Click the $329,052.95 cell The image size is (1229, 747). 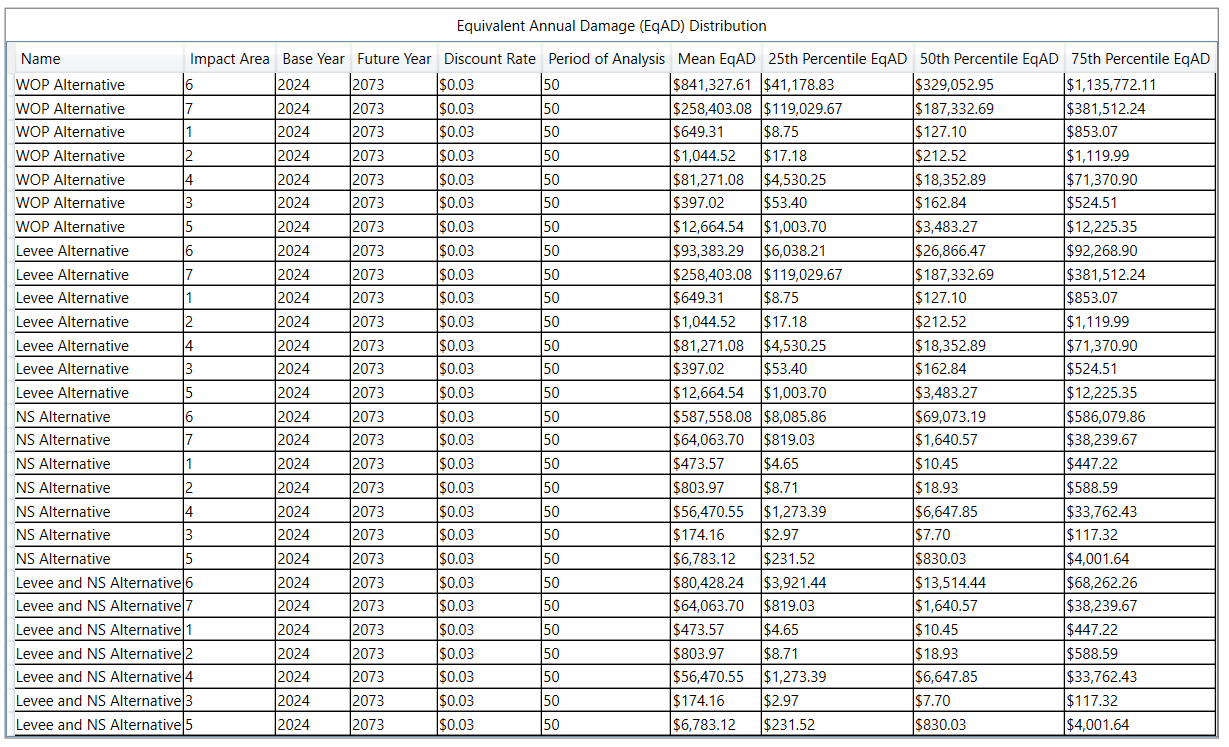click(x=989, y=85)
